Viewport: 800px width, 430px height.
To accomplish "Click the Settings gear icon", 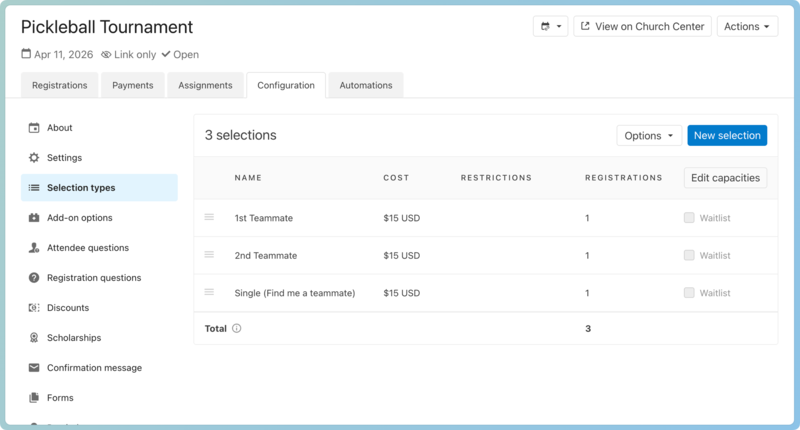I will pos(34,158).
